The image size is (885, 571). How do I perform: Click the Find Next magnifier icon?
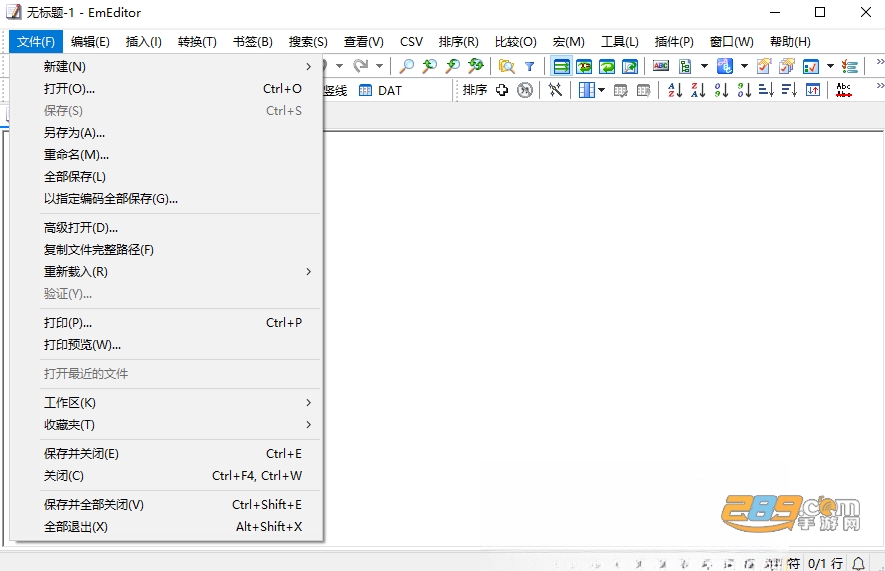pos(430,67)
